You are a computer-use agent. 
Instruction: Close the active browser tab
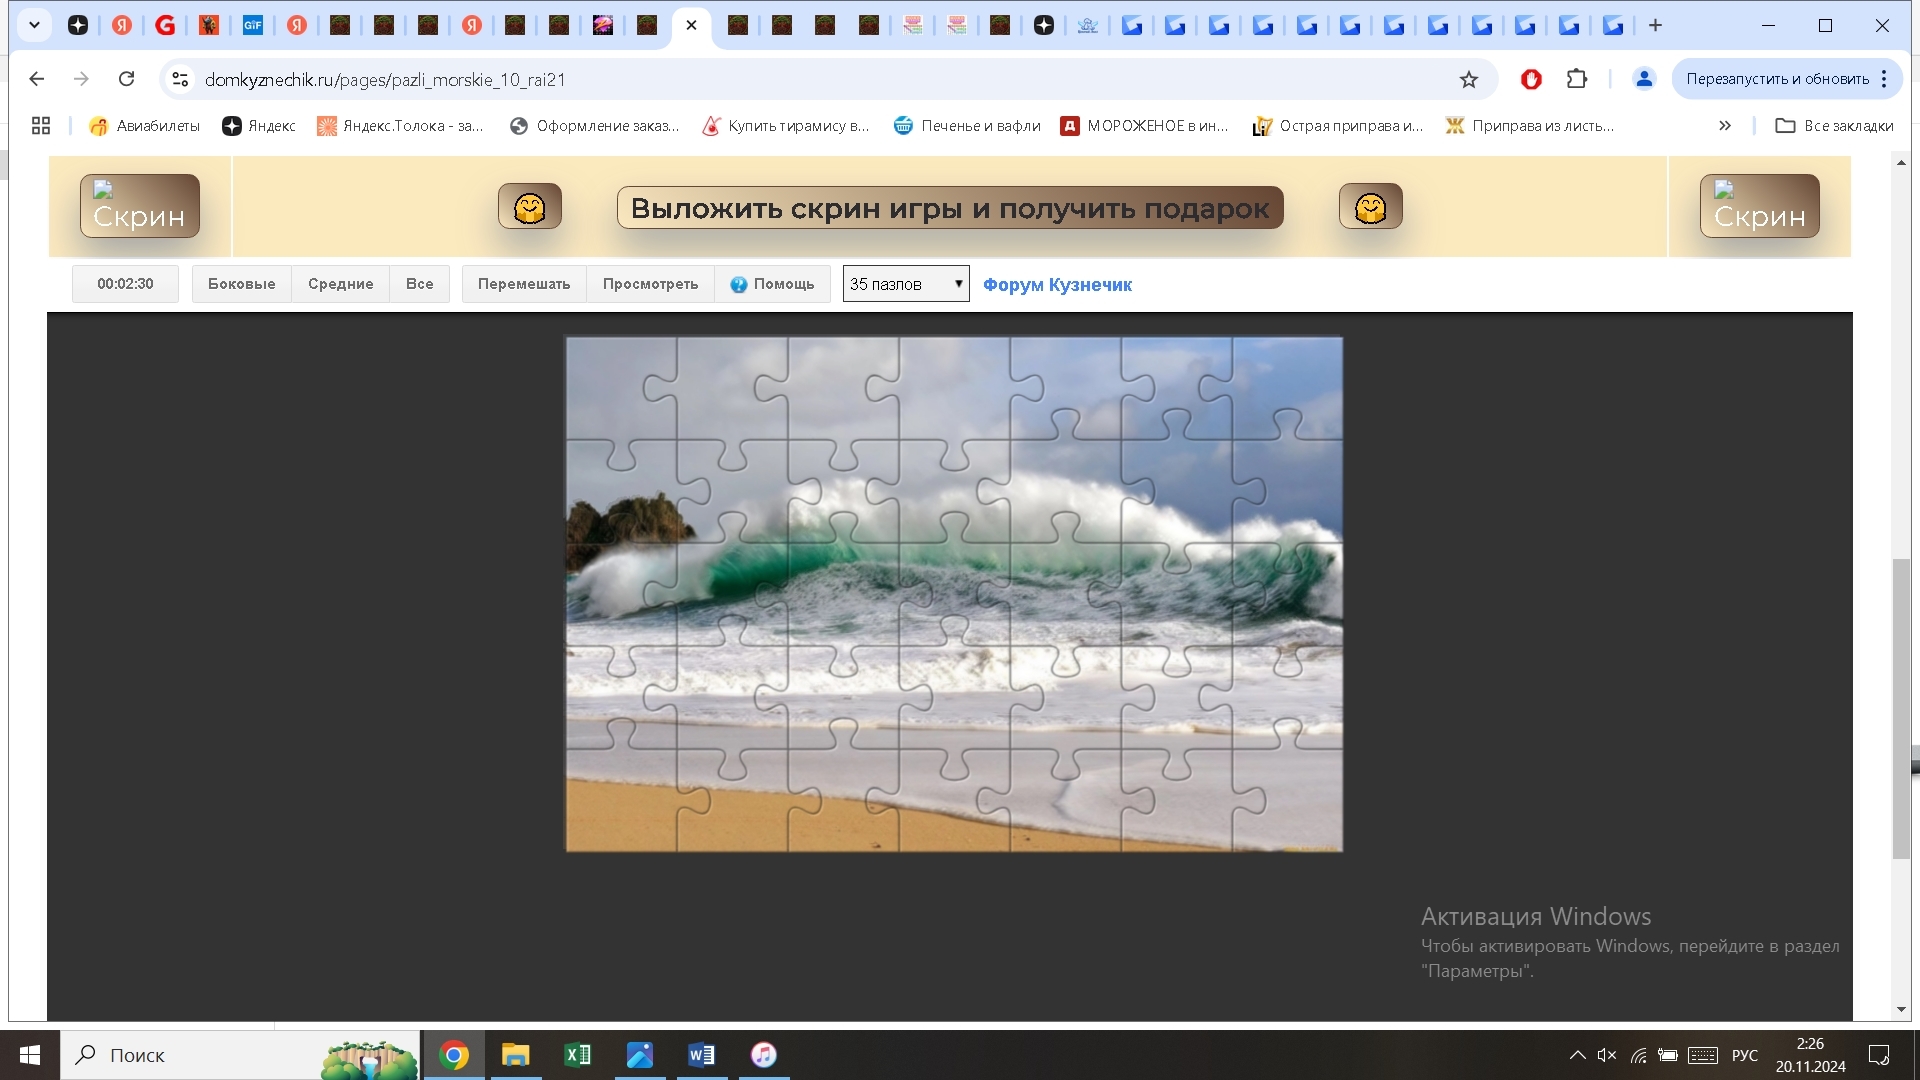pos(691,26)
